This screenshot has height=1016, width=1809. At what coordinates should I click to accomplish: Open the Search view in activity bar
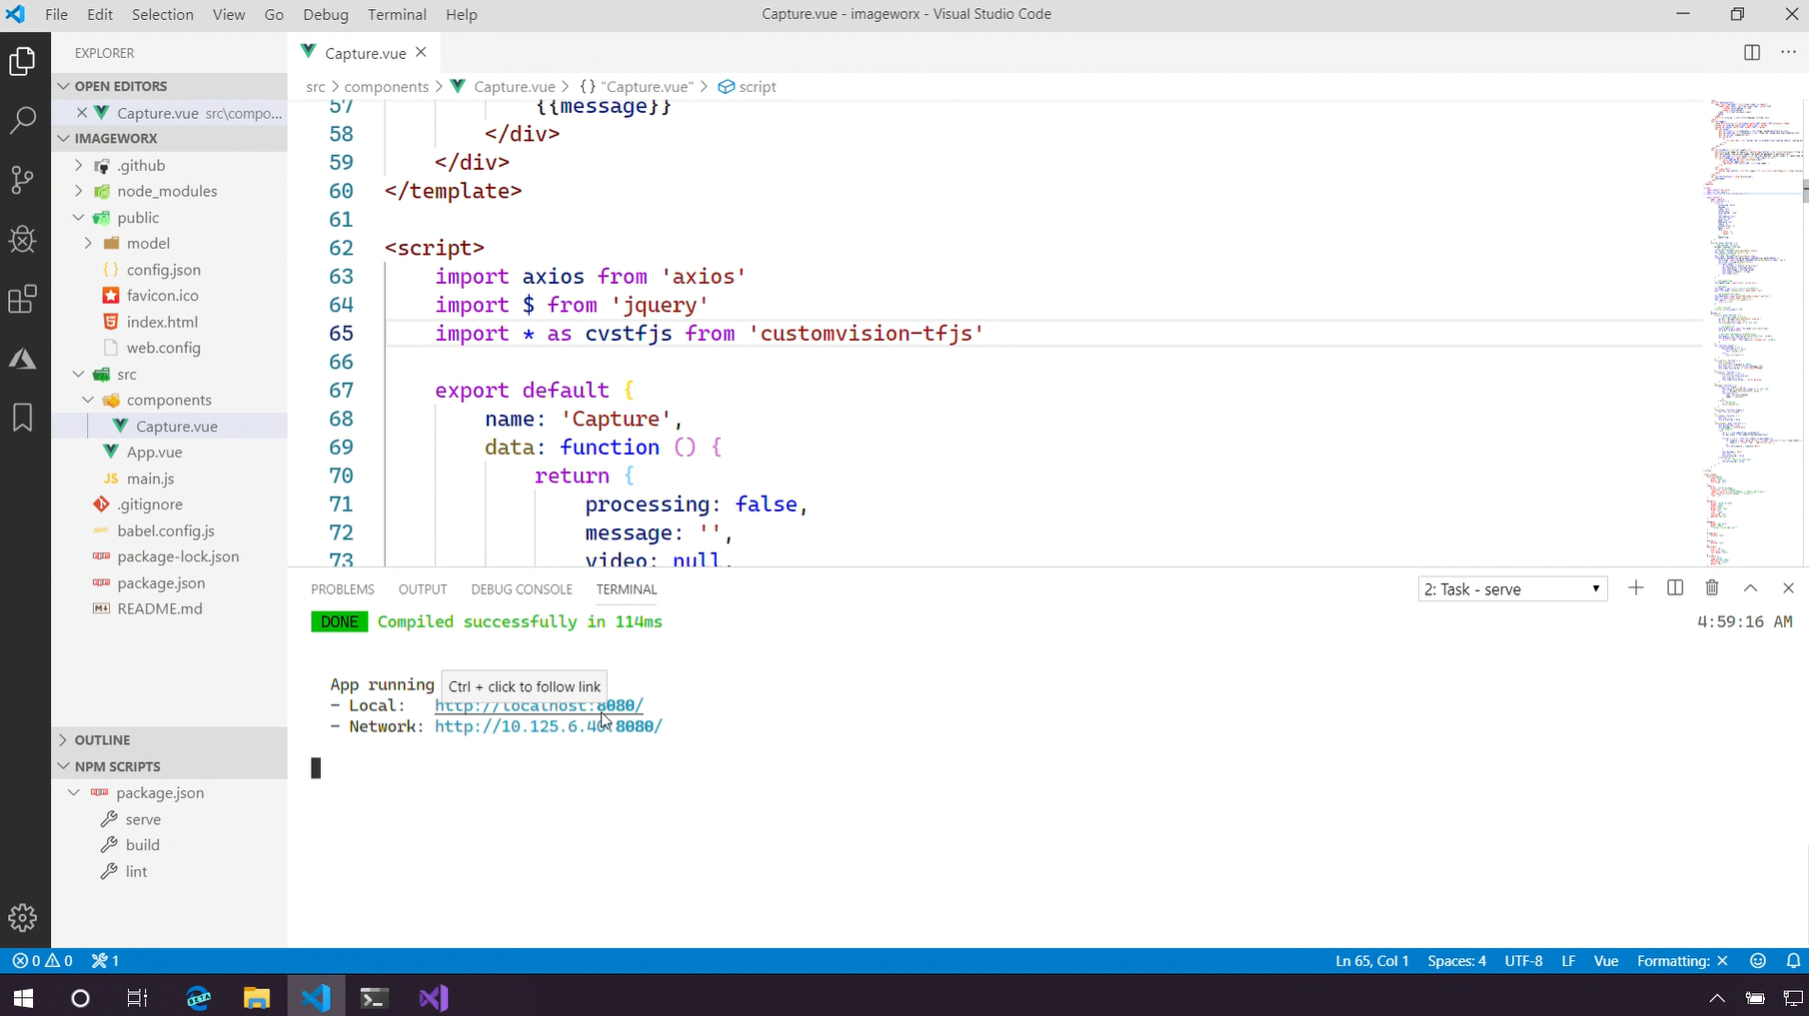point(23,121)
